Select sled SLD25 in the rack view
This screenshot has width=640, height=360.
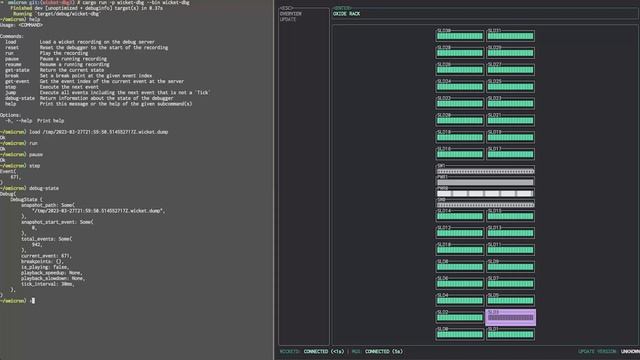click(x=510, y=87)
